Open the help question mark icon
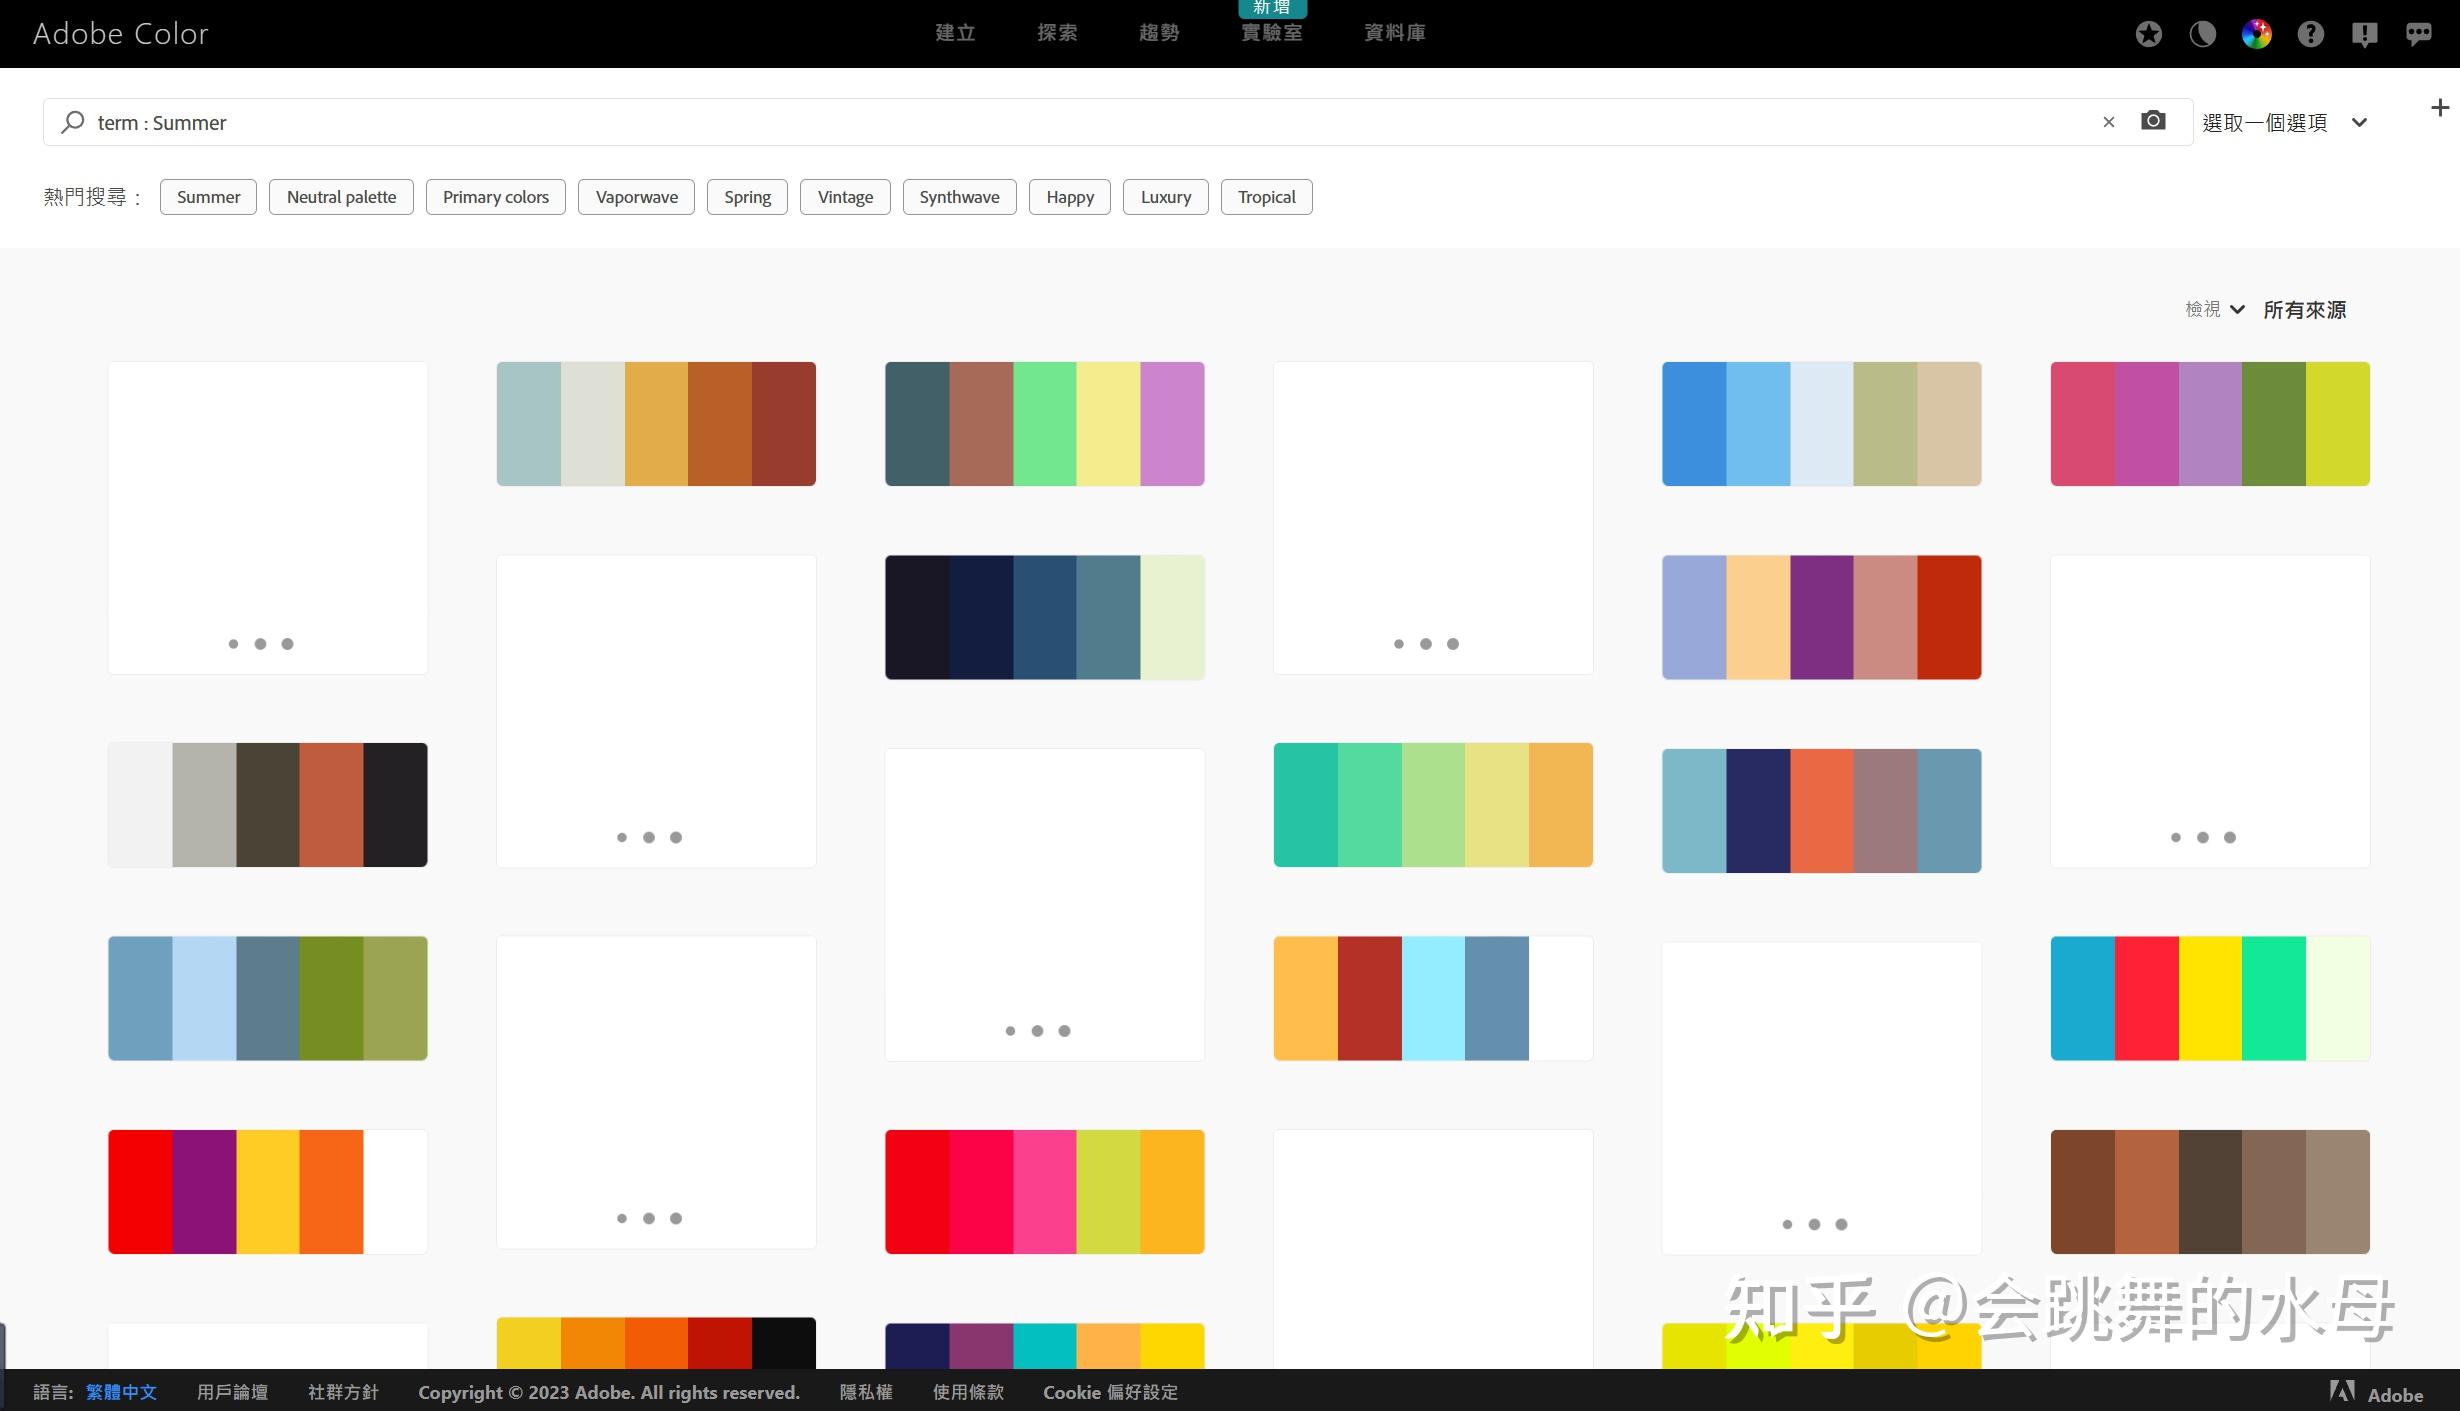This screenshot has width=2460, height=1411. click(x=2310, y=34)
